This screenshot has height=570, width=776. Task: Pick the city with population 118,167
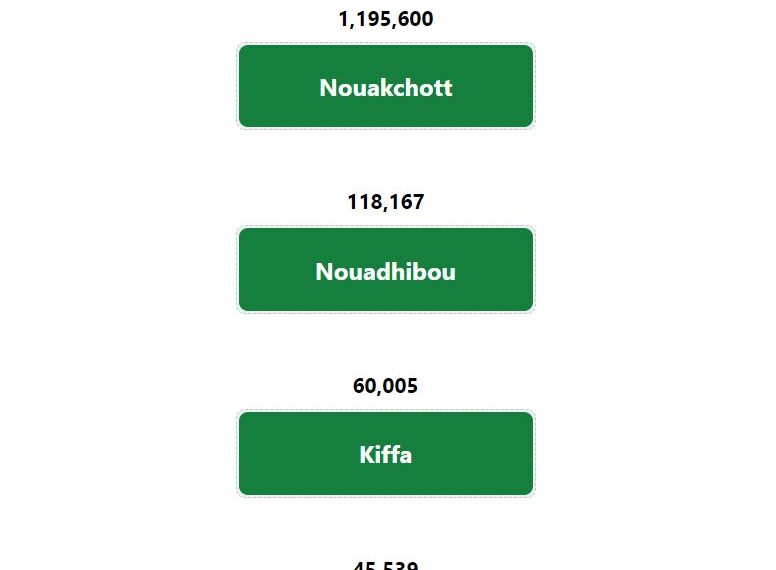[386, 270]
